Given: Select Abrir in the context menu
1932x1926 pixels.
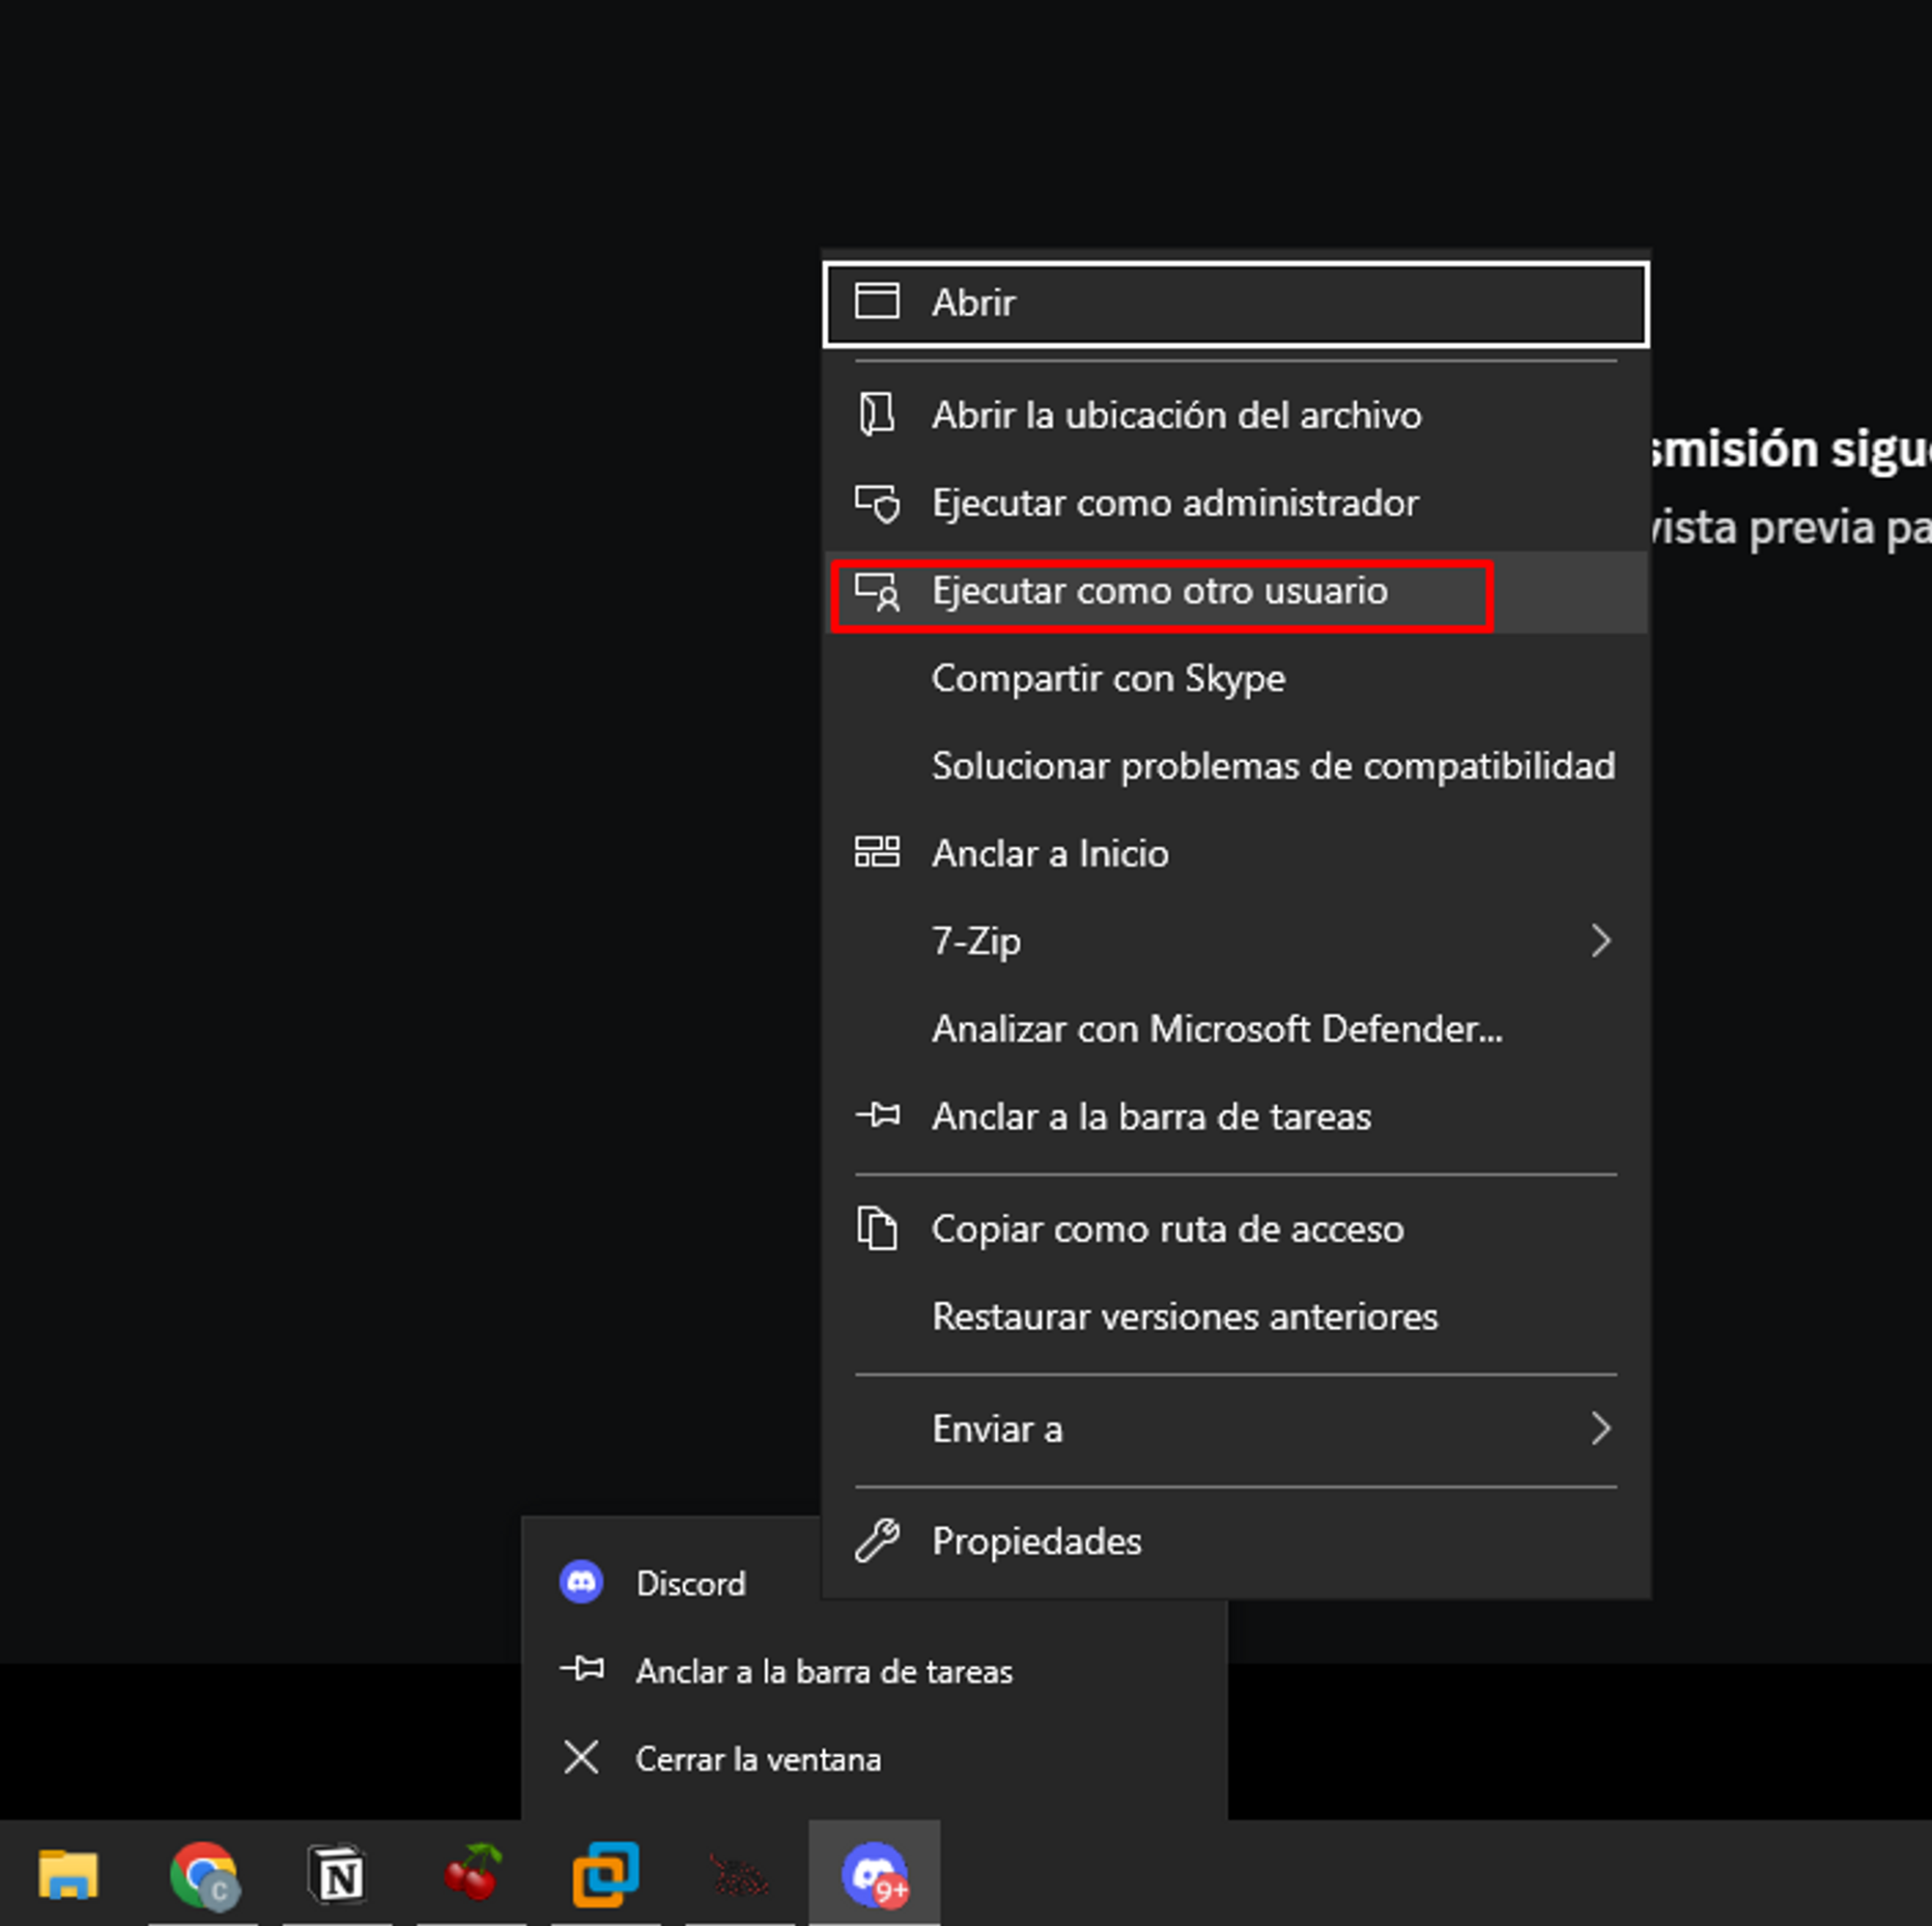Looking at the screenshot, I should [x=973, y=303].
